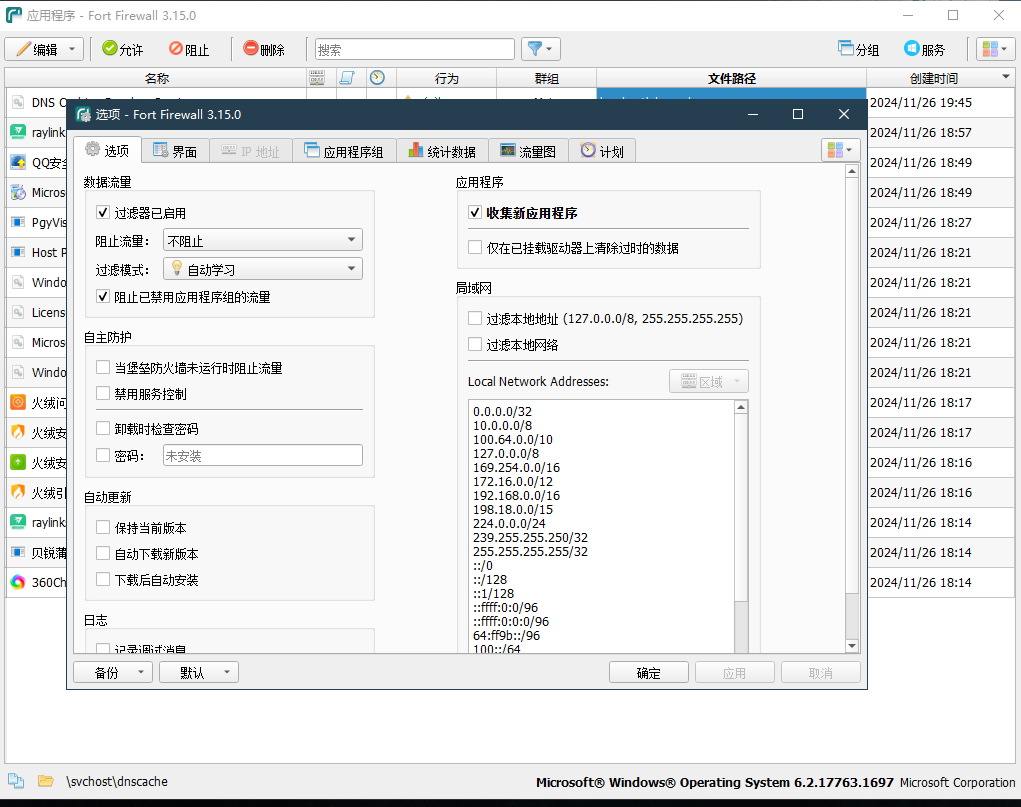Screen dimensions: 1021x807
Task: Toggle 收集新应用程序 checkbox
Action: (x=475, y=212)
